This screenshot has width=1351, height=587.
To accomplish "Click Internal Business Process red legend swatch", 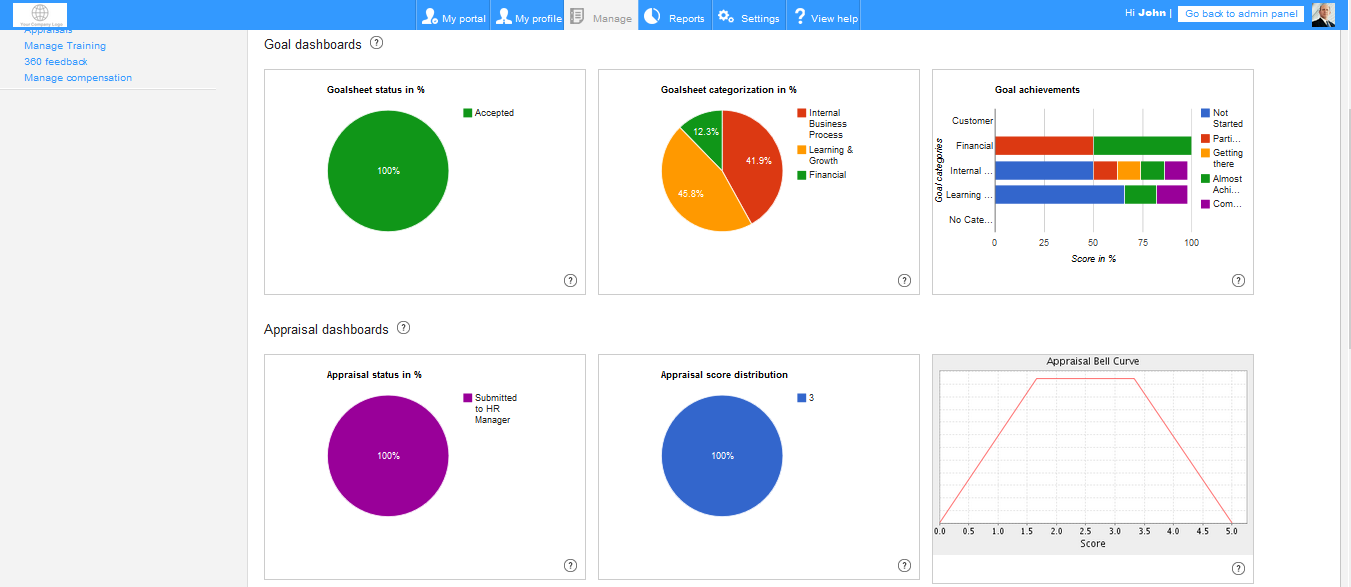I will coord(801,113).
